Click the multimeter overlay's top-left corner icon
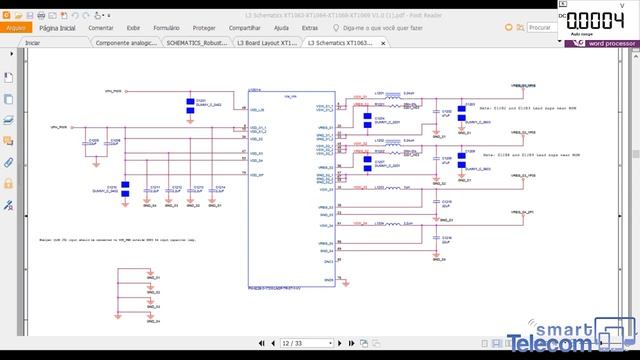The height and width of the screenshot is (360, 640). [563, 4]
